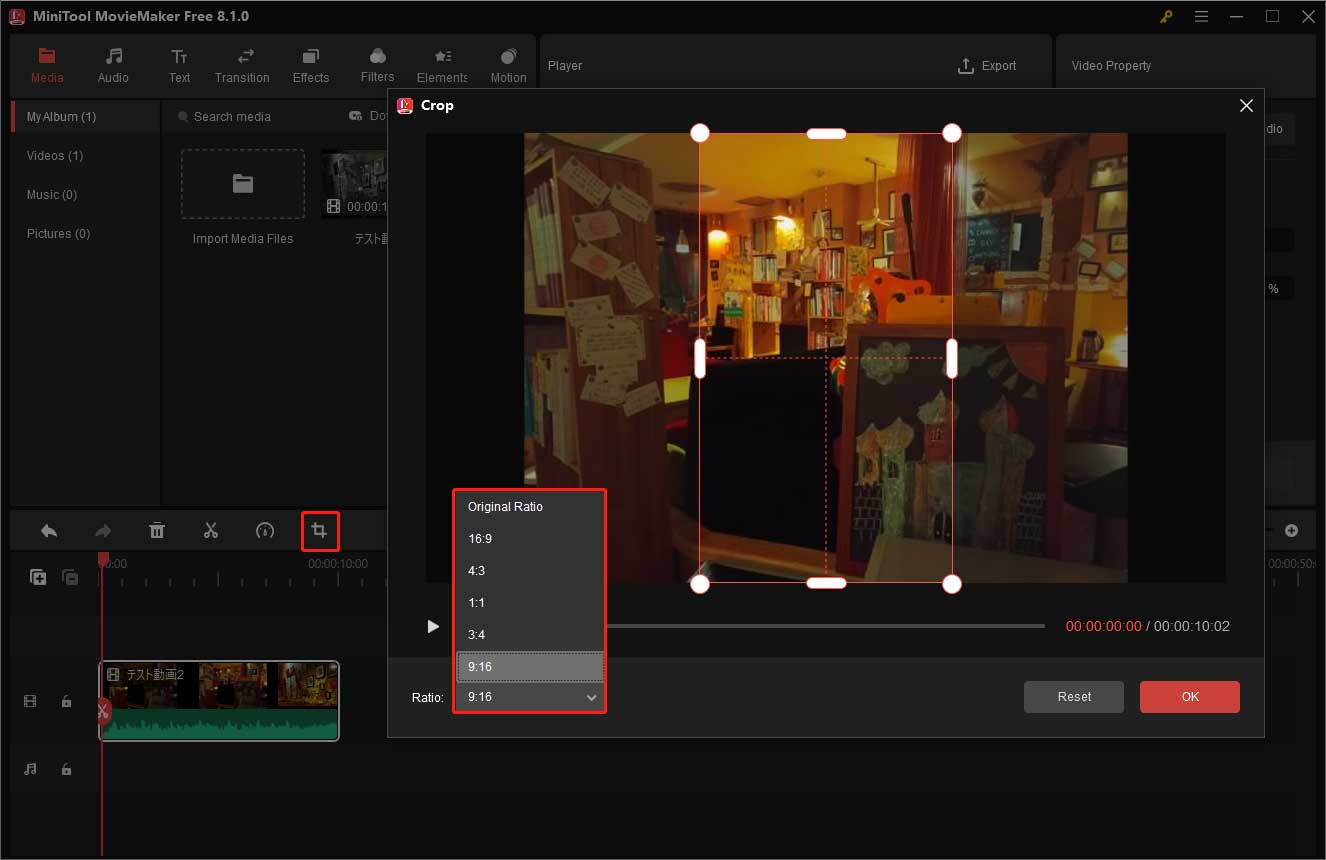The width and height of the screenshot is (1326, 860).
Task: Confirm crop with OK button
Action: (1190, 697)
